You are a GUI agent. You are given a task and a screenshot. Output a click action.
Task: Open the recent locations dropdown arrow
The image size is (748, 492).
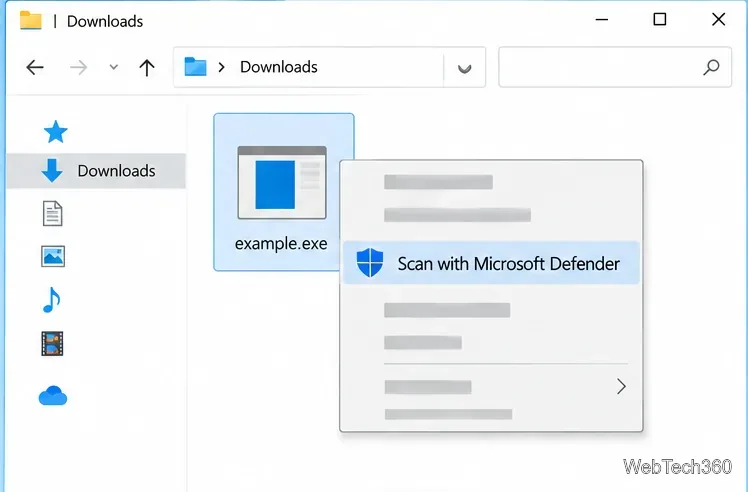pos(114,67)
